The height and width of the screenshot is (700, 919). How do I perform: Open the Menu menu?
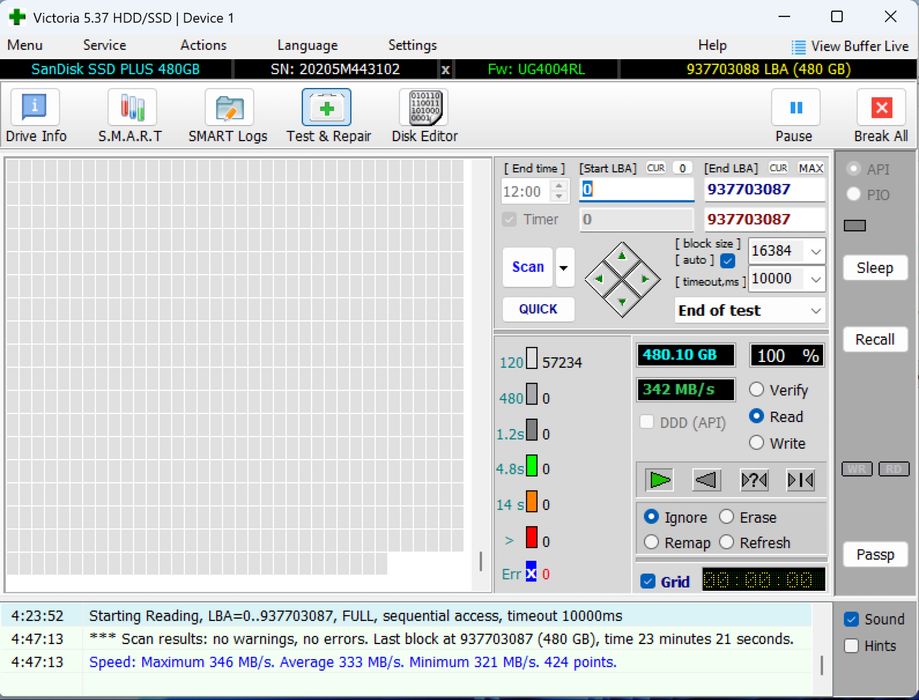[x=25, y=45]
